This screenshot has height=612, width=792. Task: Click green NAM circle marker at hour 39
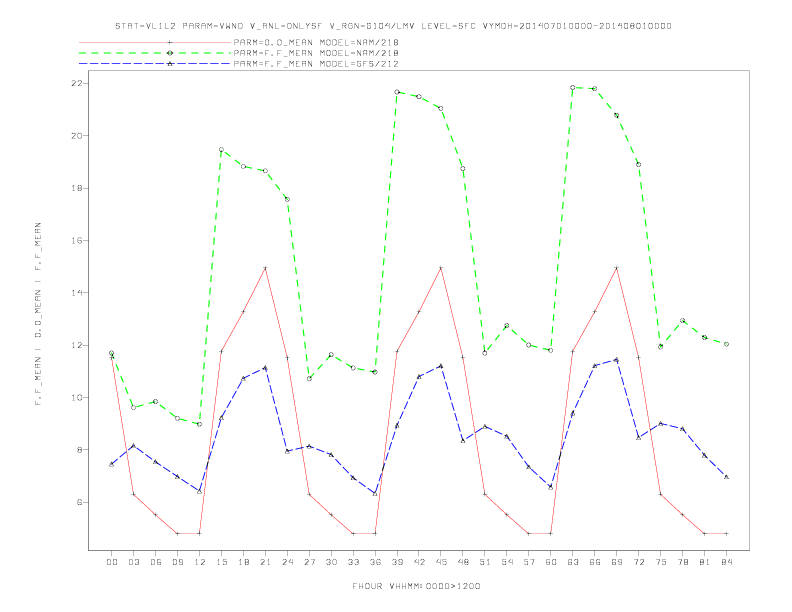tap(397, 92)
